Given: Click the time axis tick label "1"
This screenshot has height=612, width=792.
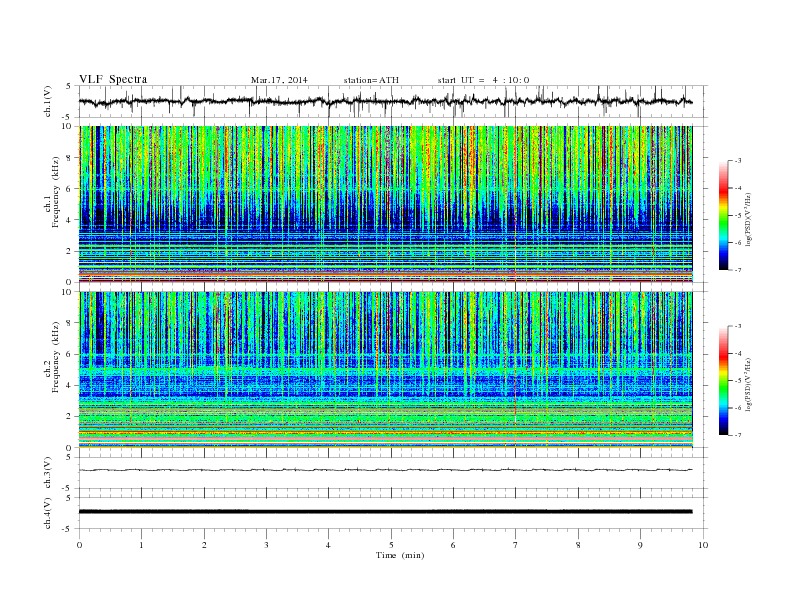Looking at the screenshot, I should (141, 545).
